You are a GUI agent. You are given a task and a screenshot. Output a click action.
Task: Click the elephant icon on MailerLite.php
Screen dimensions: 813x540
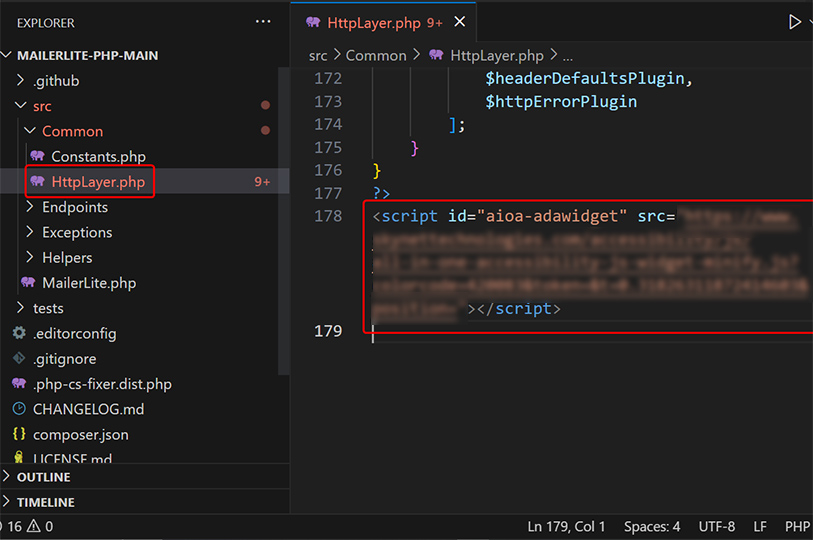click(28, 283)
